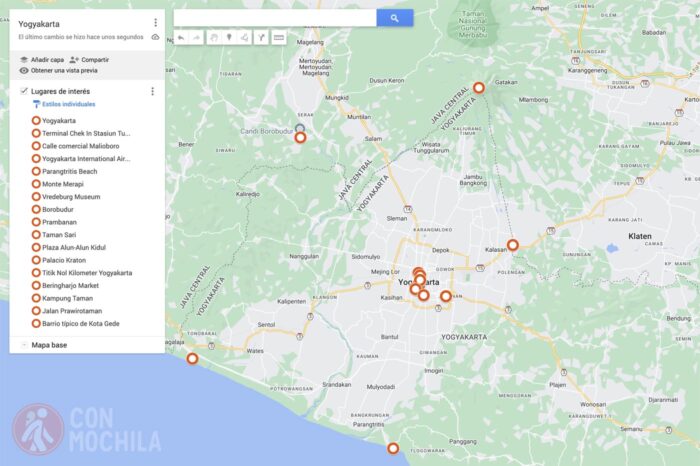
Task: Click the blue search button
Action: click(x=395, y=18)
